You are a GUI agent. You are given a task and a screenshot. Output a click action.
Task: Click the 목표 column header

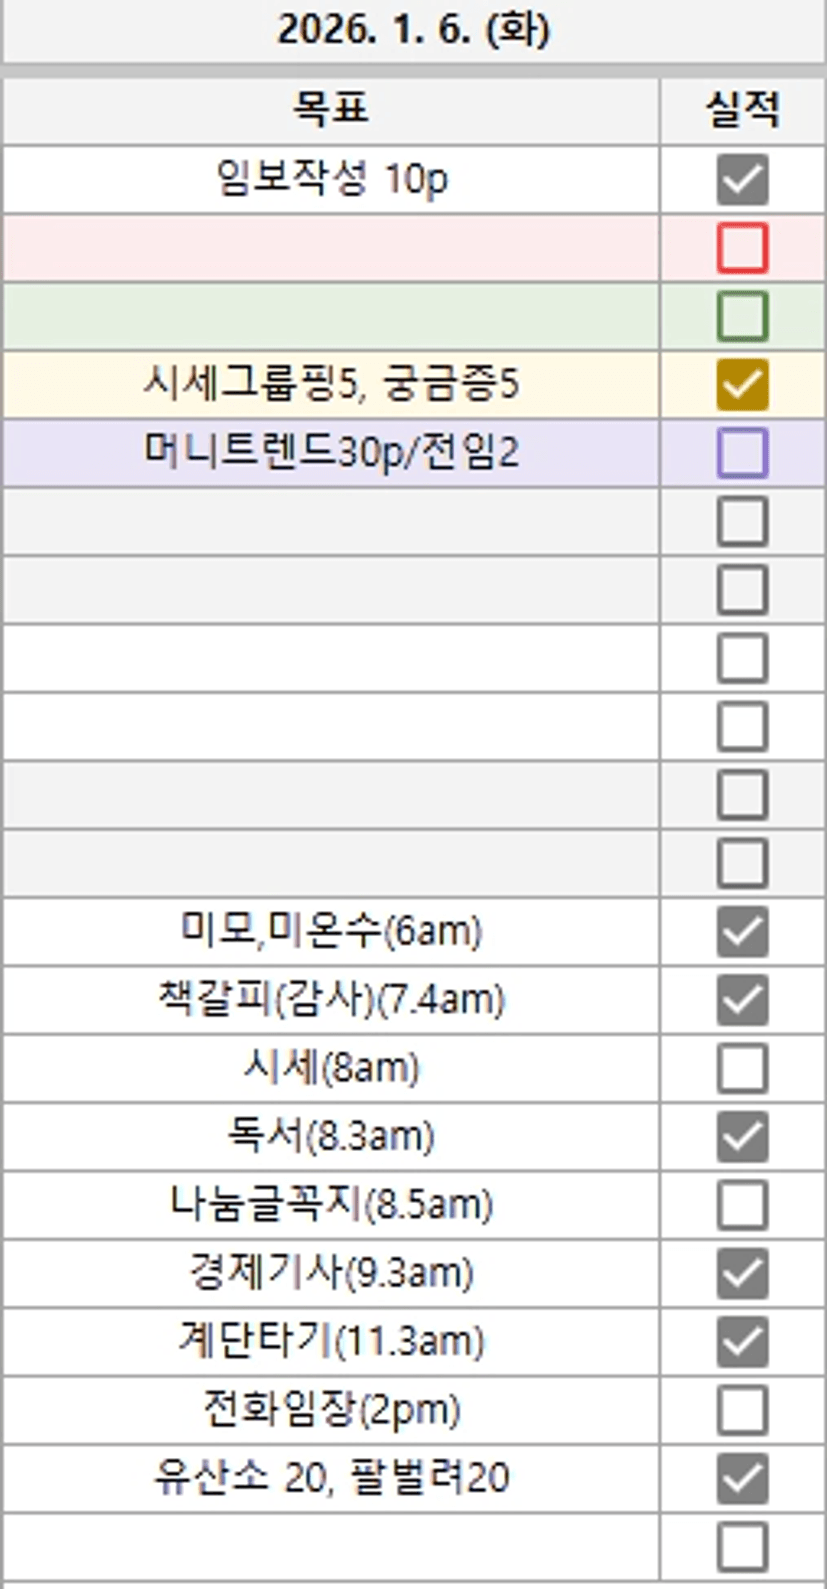tap(331, 108)
